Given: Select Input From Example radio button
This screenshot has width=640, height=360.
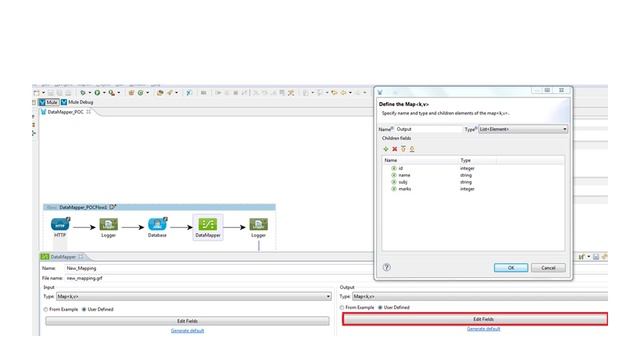Looking at the screenshot, I should click(x=46, y=309).
